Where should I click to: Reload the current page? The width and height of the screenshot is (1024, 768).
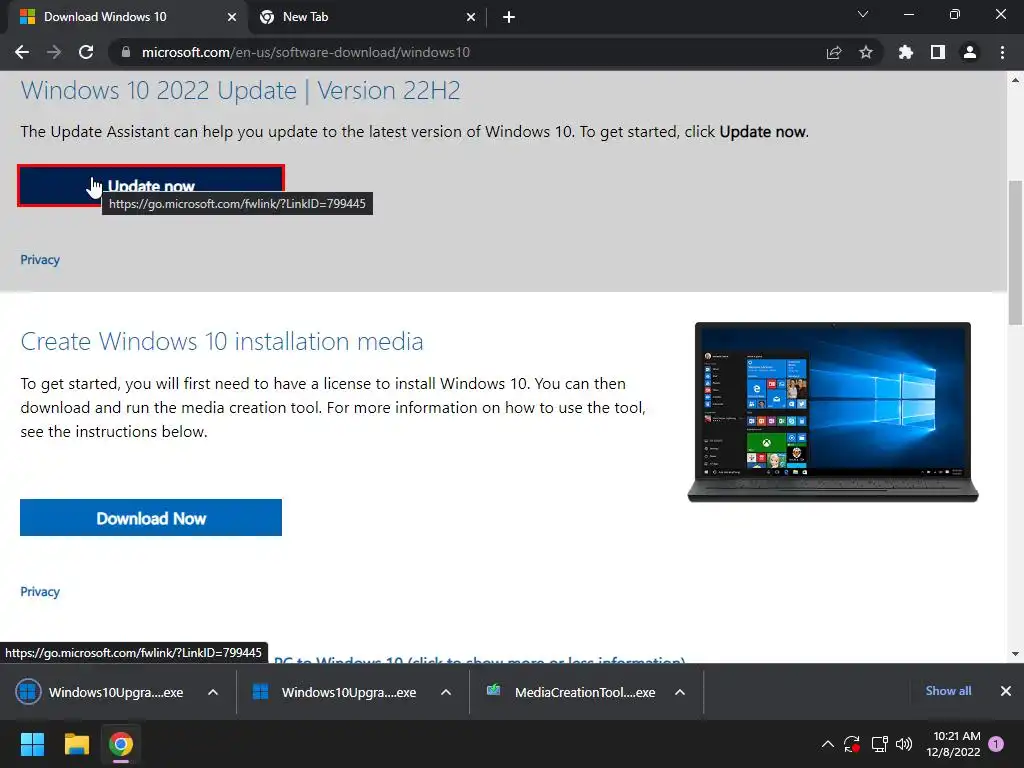86,52
